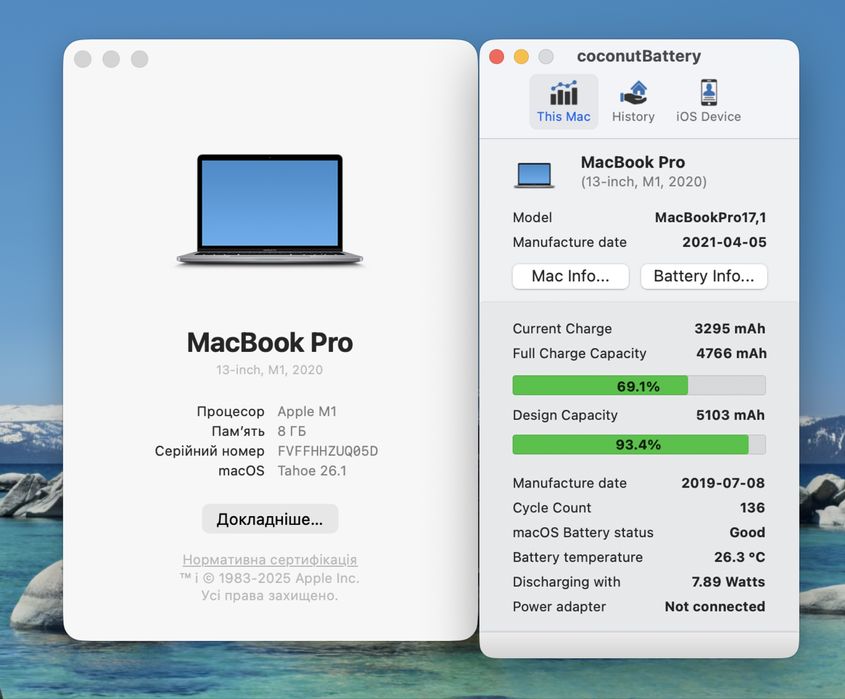Image resolution: width=845 pixels, height=699 pixels.
Task: Click the first gray window button in About window
Action: (82, 59)
